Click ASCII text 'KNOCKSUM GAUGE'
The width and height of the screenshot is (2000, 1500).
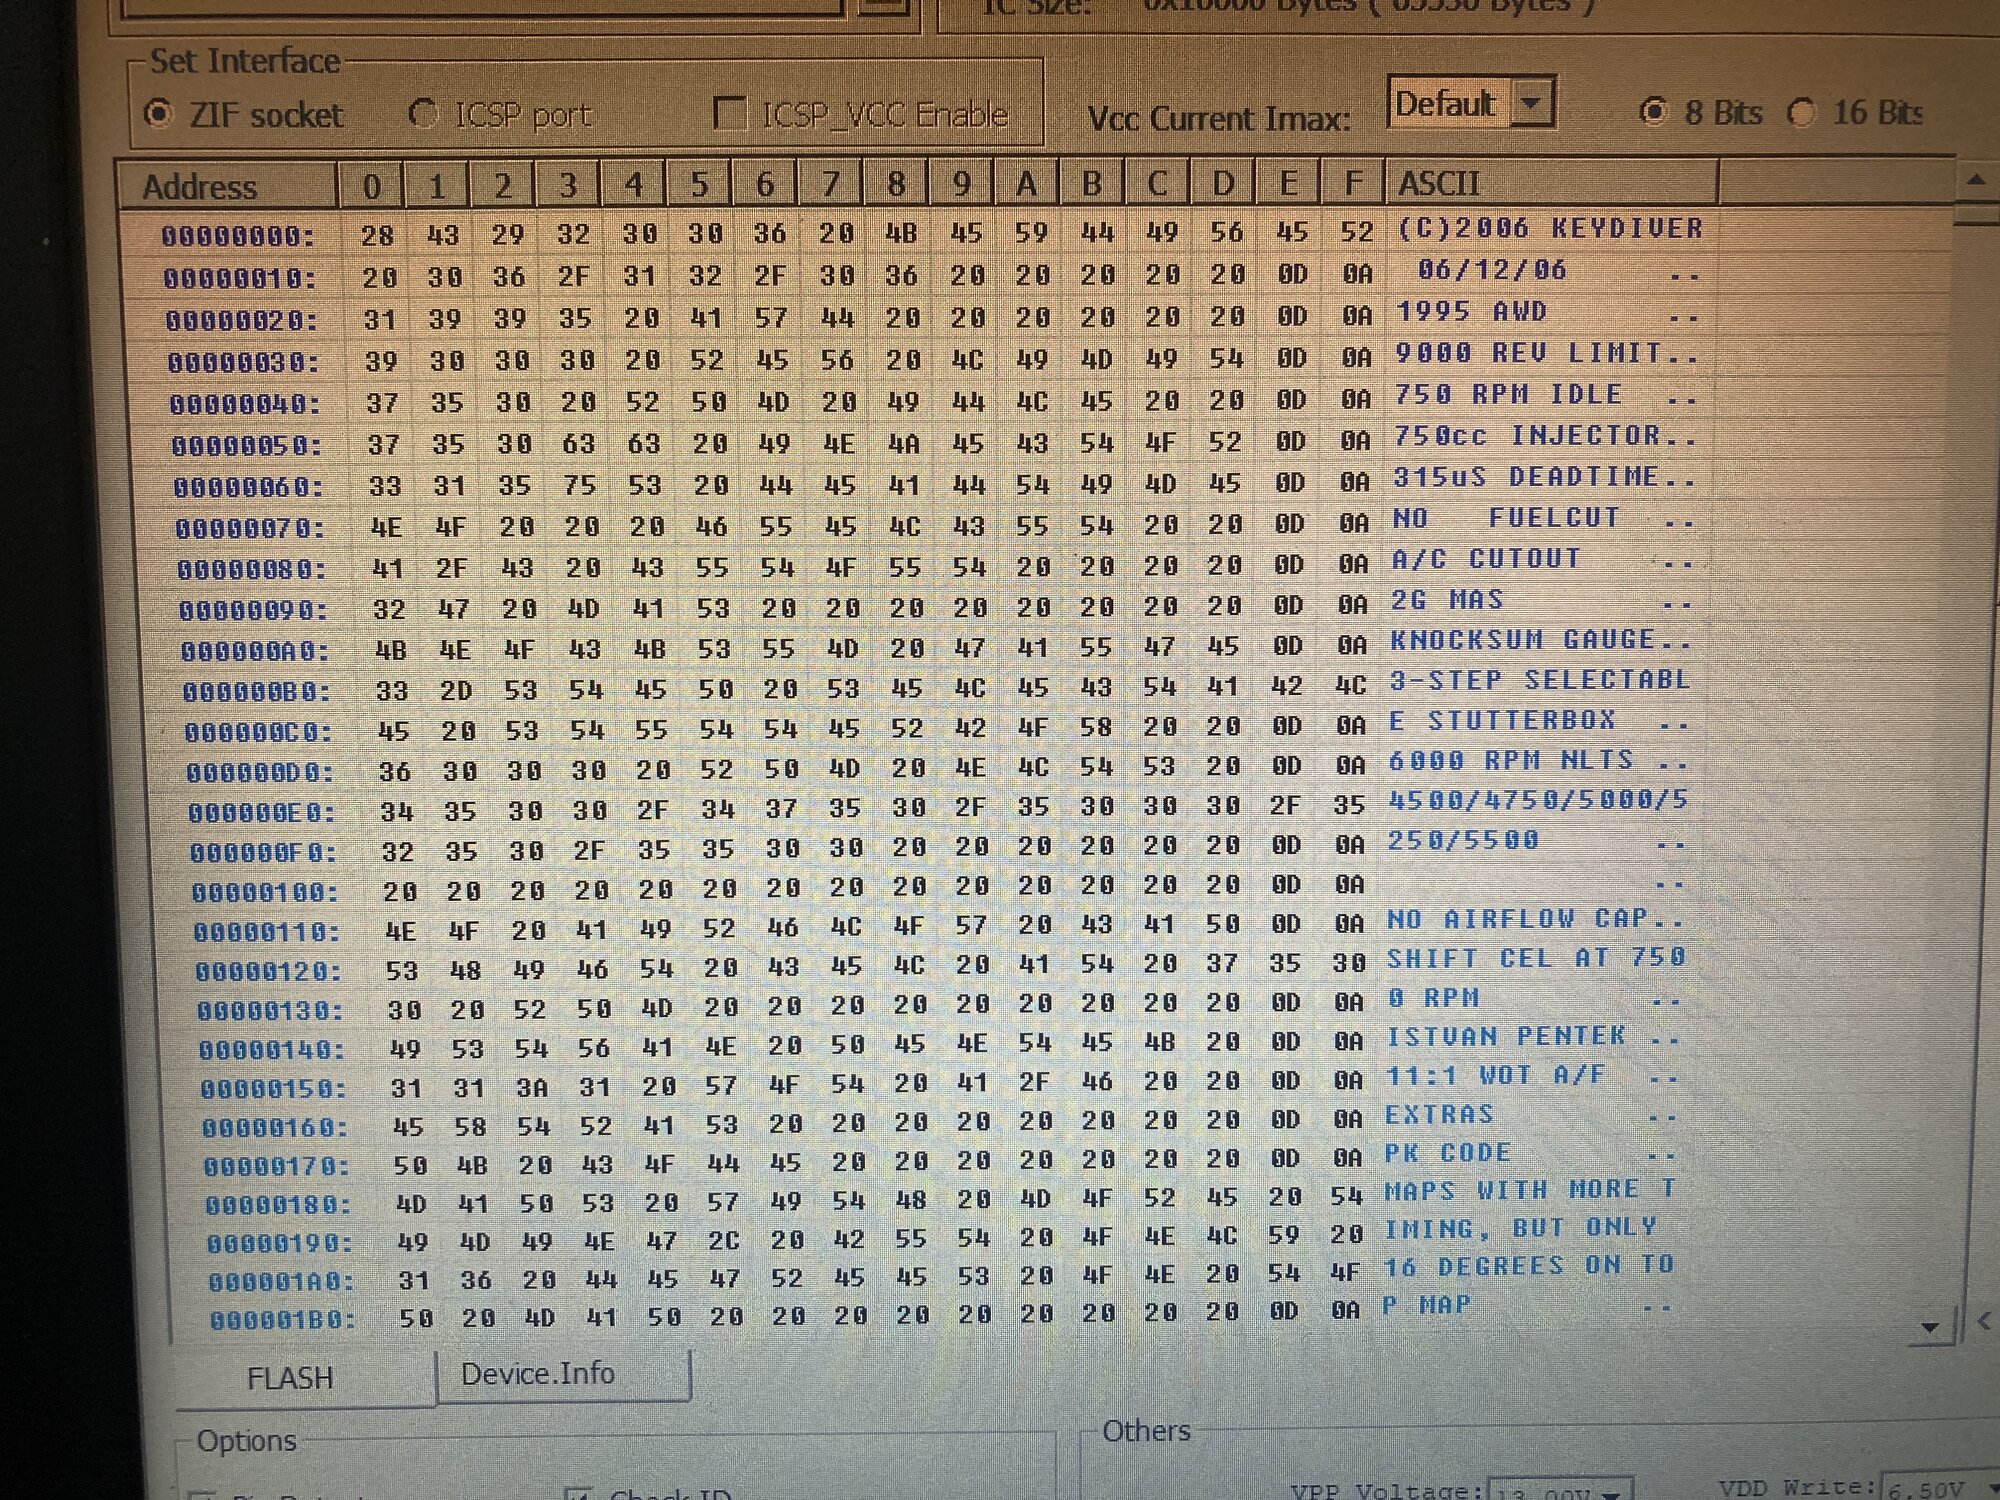tap(1523, 639)
